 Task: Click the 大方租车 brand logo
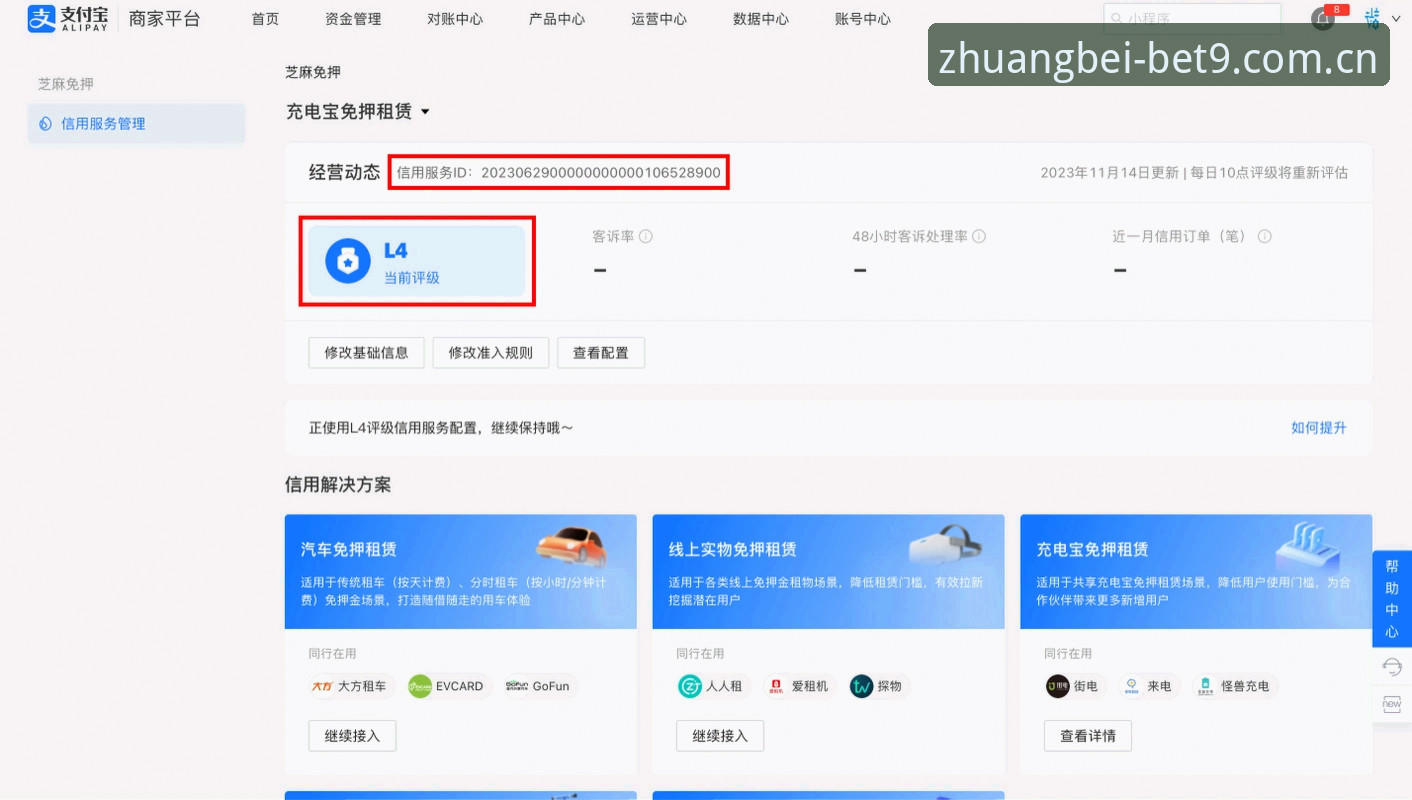pyautogui.click(x=322, y=686)
